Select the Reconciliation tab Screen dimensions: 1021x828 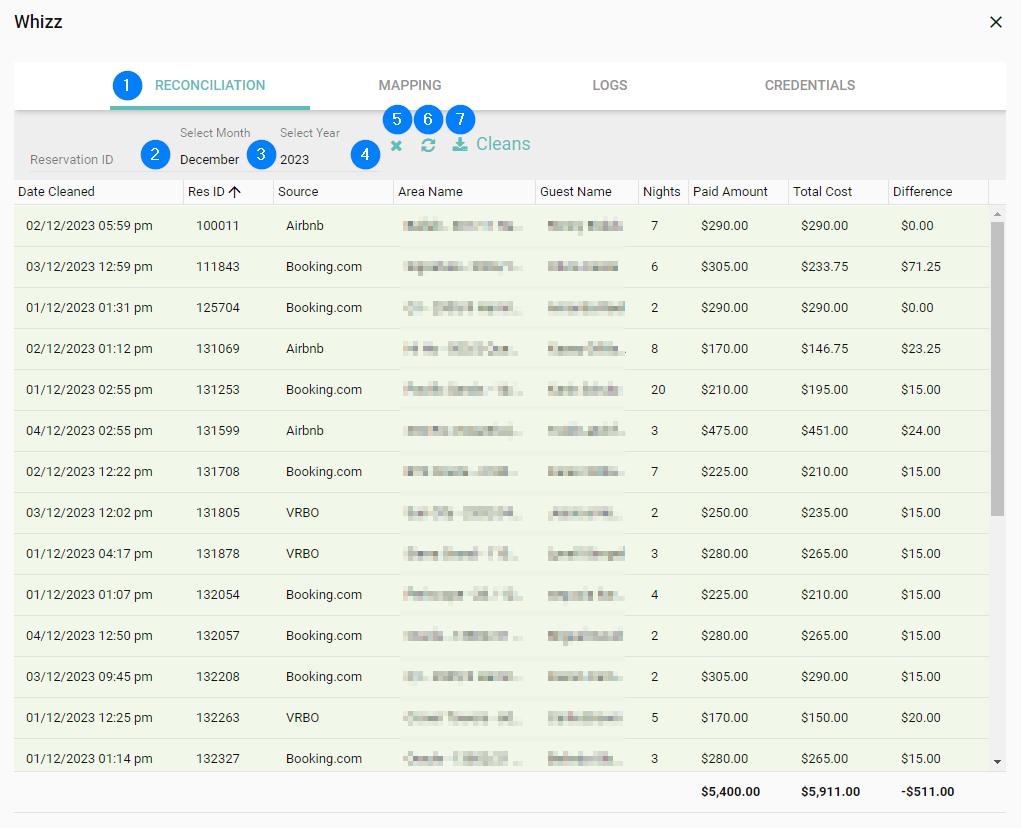coord(210,85)
